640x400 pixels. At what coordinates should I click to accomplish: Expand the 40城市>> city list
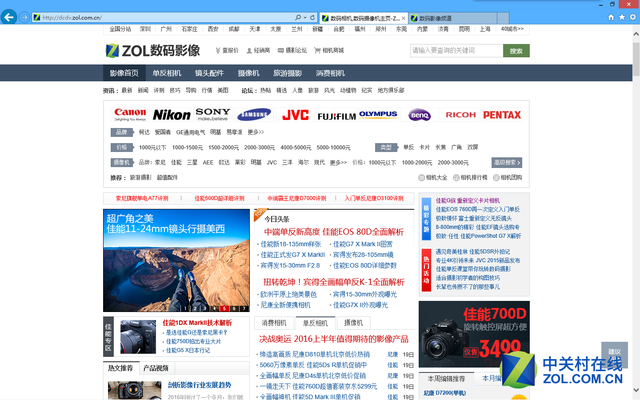pyautogui.click(x=512, y=29)
